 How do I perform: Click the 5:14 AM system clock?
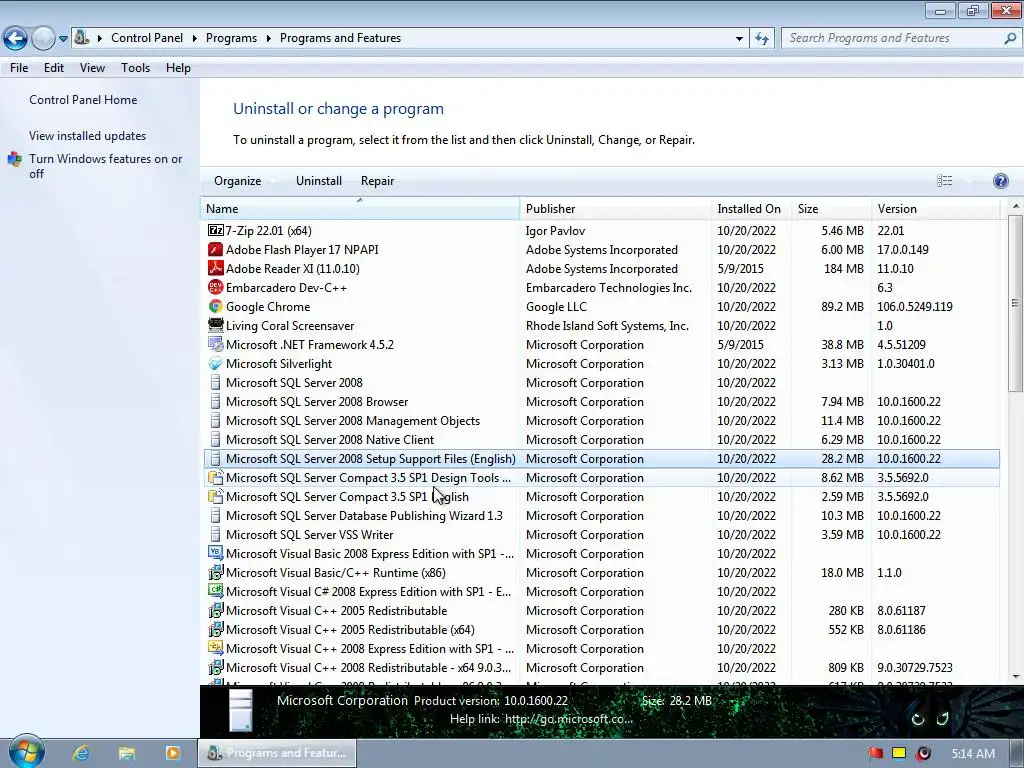click(x=973, y=754)
